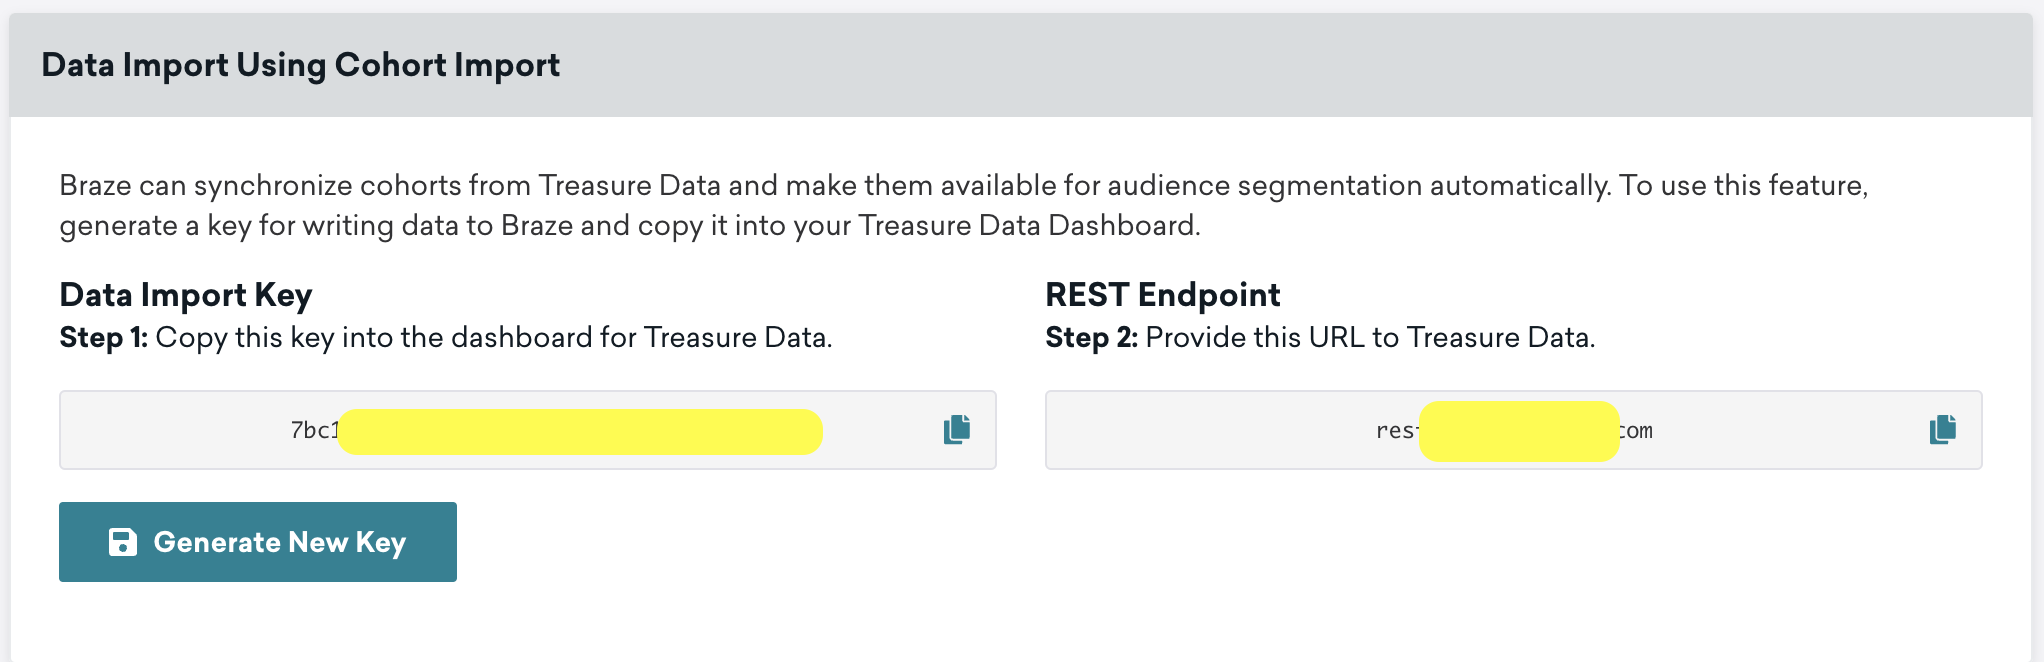Screen dimensions: 2044x662
Task: Click the 'Copy this key into the dashboard' instruction
Action: [493, 338]
